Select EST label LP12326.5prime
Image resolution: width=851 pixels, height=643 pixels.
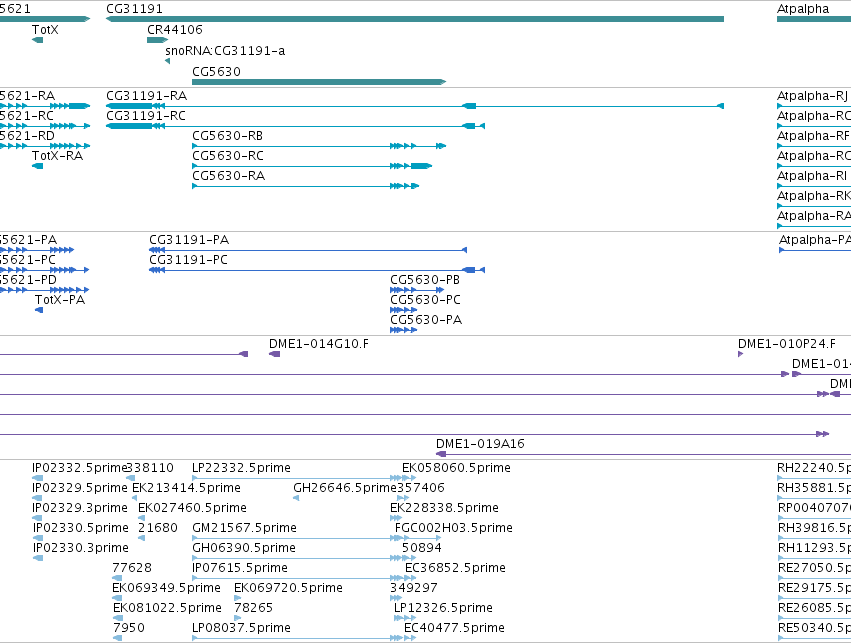point(443,608)
